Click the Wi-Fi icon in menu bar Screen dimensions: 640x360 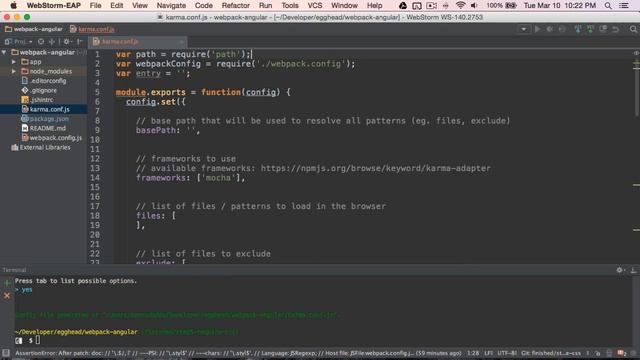[x=460, y=5]
